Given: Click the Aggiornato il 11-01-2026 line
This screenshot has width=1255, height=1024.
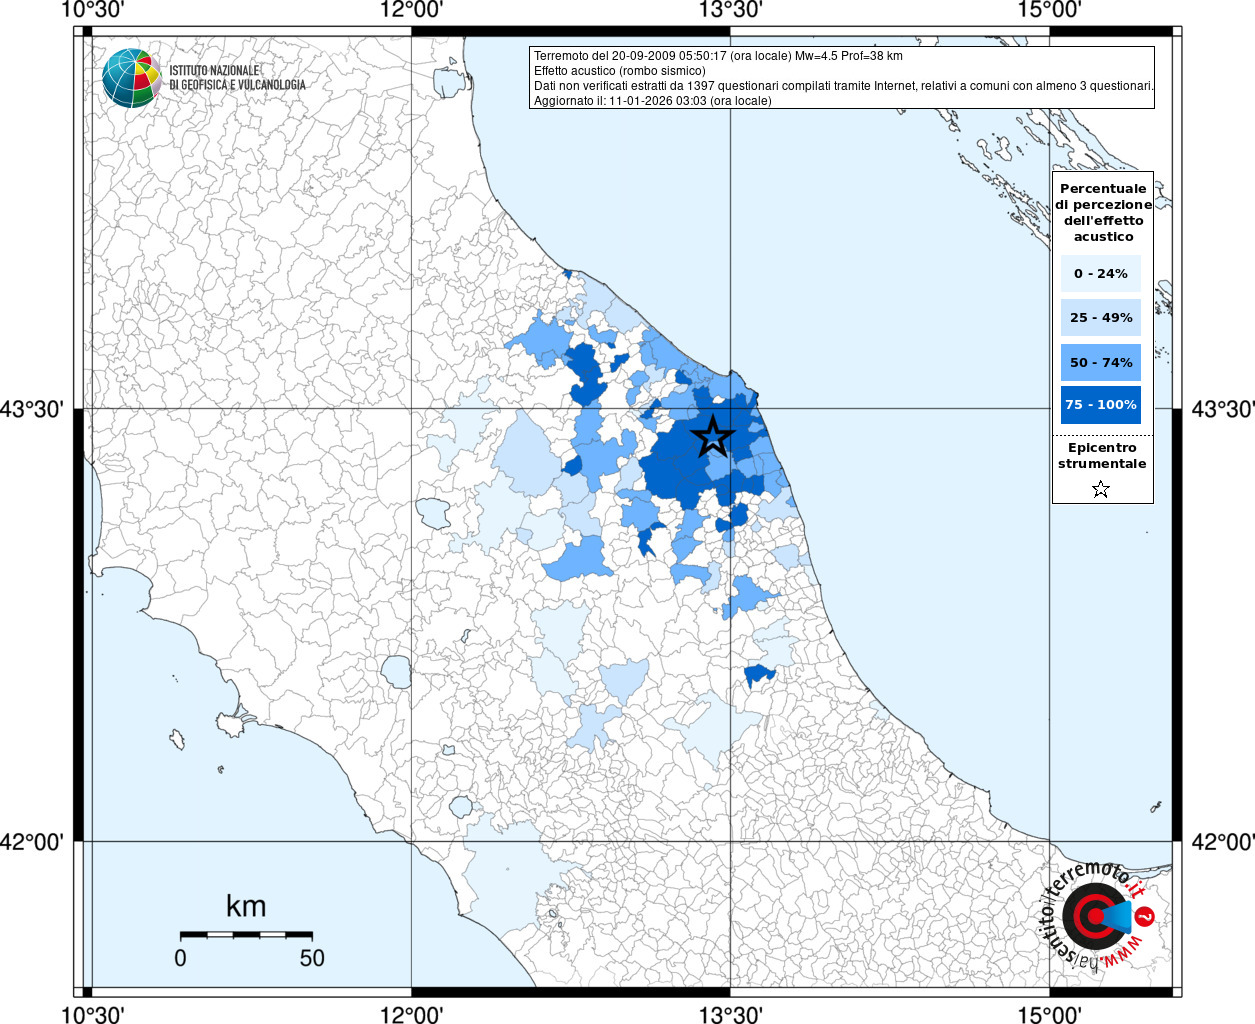Looking at the screenshot, I should point(652,101).
